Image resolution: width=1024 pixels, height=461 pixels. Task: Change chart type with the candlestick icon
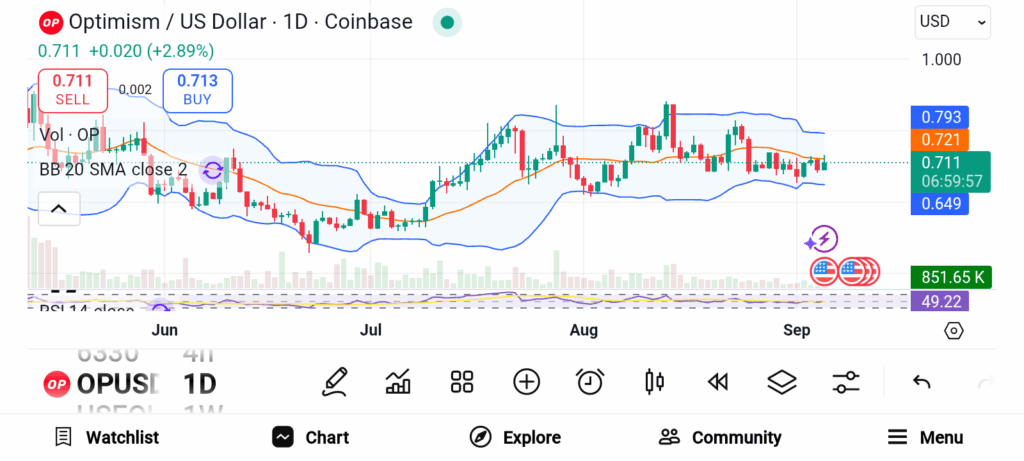(654, 382)
